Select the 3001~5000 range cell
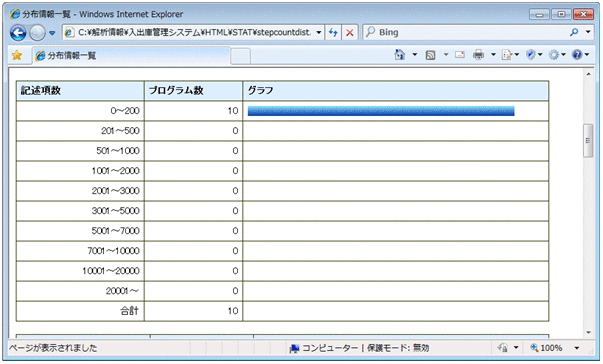Image resolution: width=603 pixels, height=364 pixels. (x=80, y=211)
